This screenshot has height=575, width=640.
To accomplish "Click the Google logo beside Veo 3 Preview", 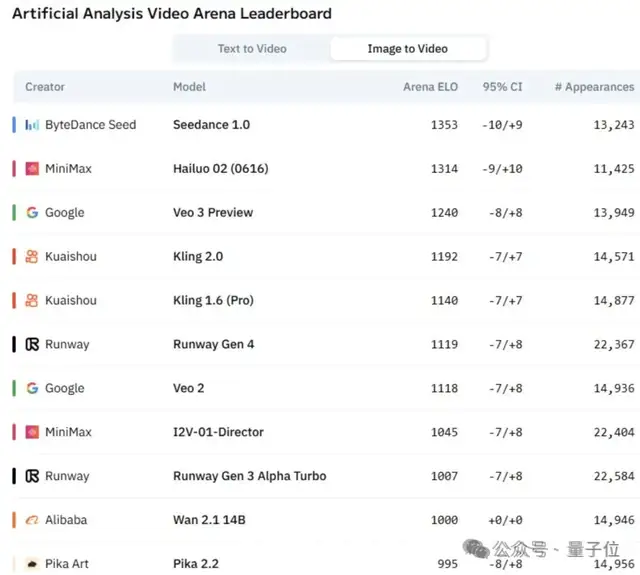I will (32, 213).
